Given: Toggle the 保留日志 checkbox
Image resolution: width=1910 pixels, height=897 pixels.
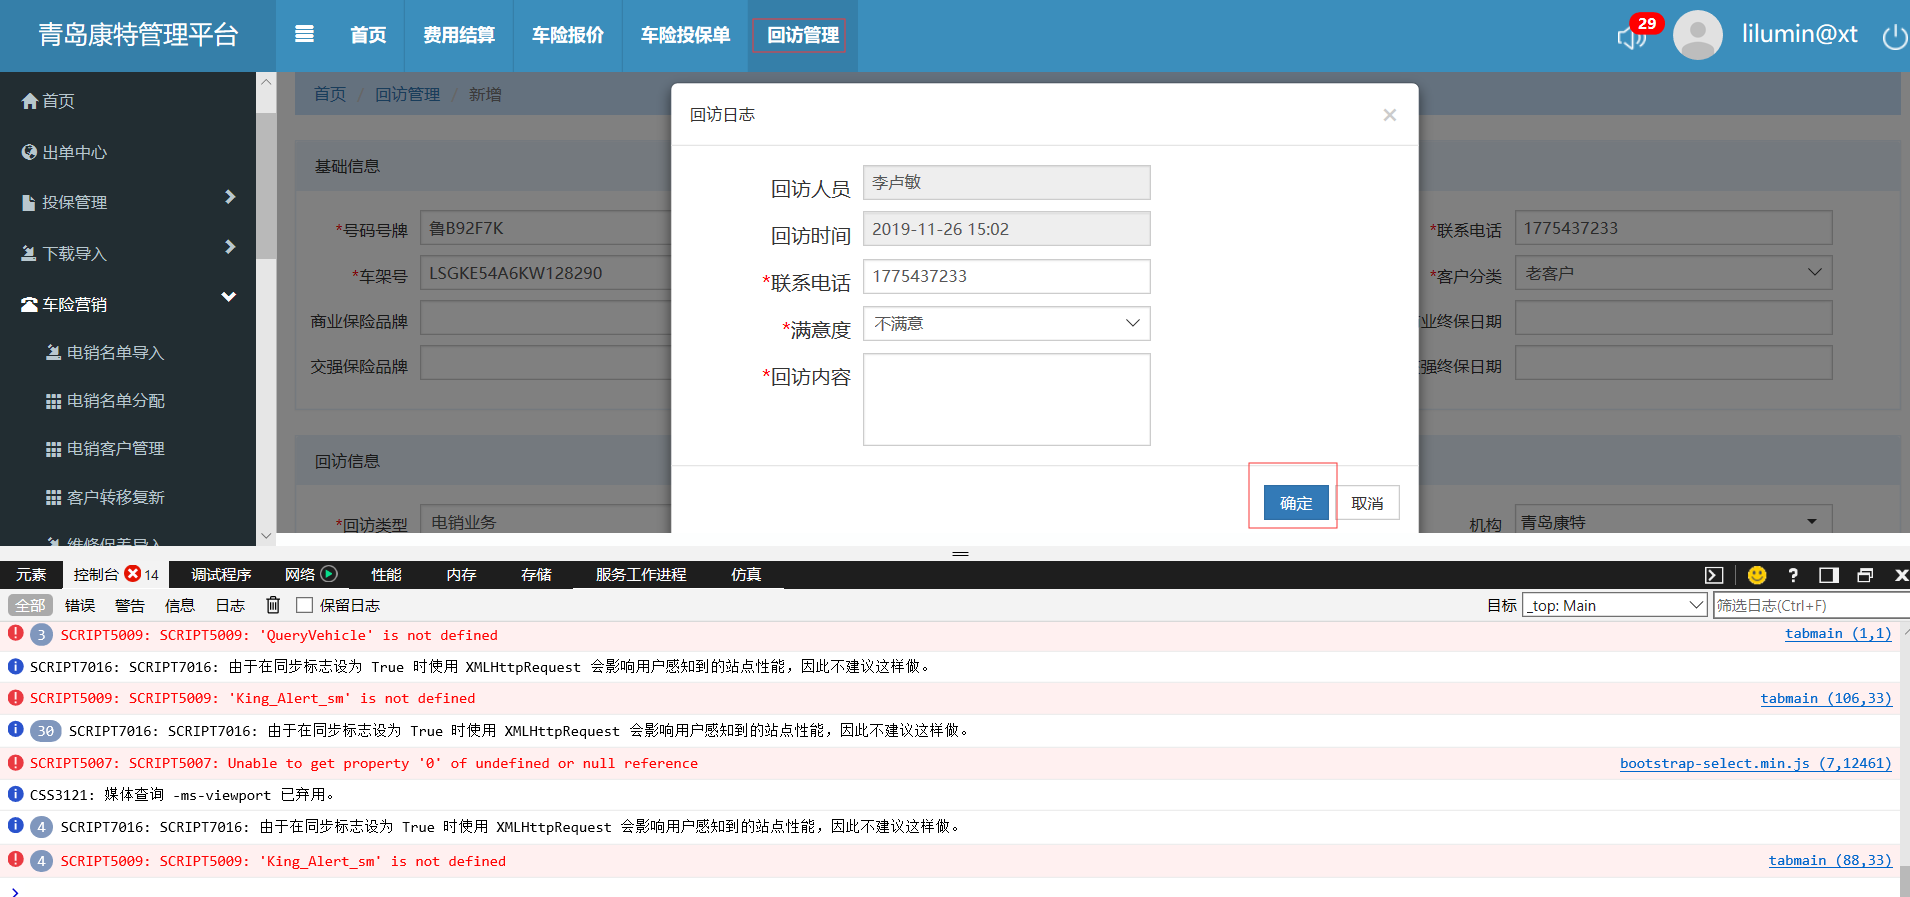Looking at the screenshot, I should (x=305, y=605).
